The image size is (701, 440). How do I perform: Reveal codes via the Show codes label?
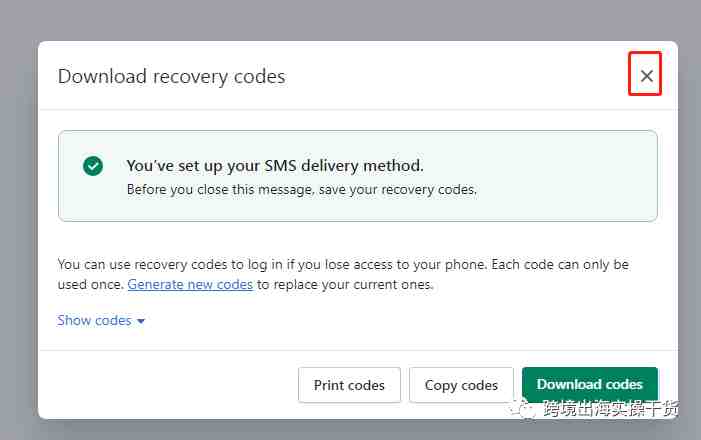(94, 320)
